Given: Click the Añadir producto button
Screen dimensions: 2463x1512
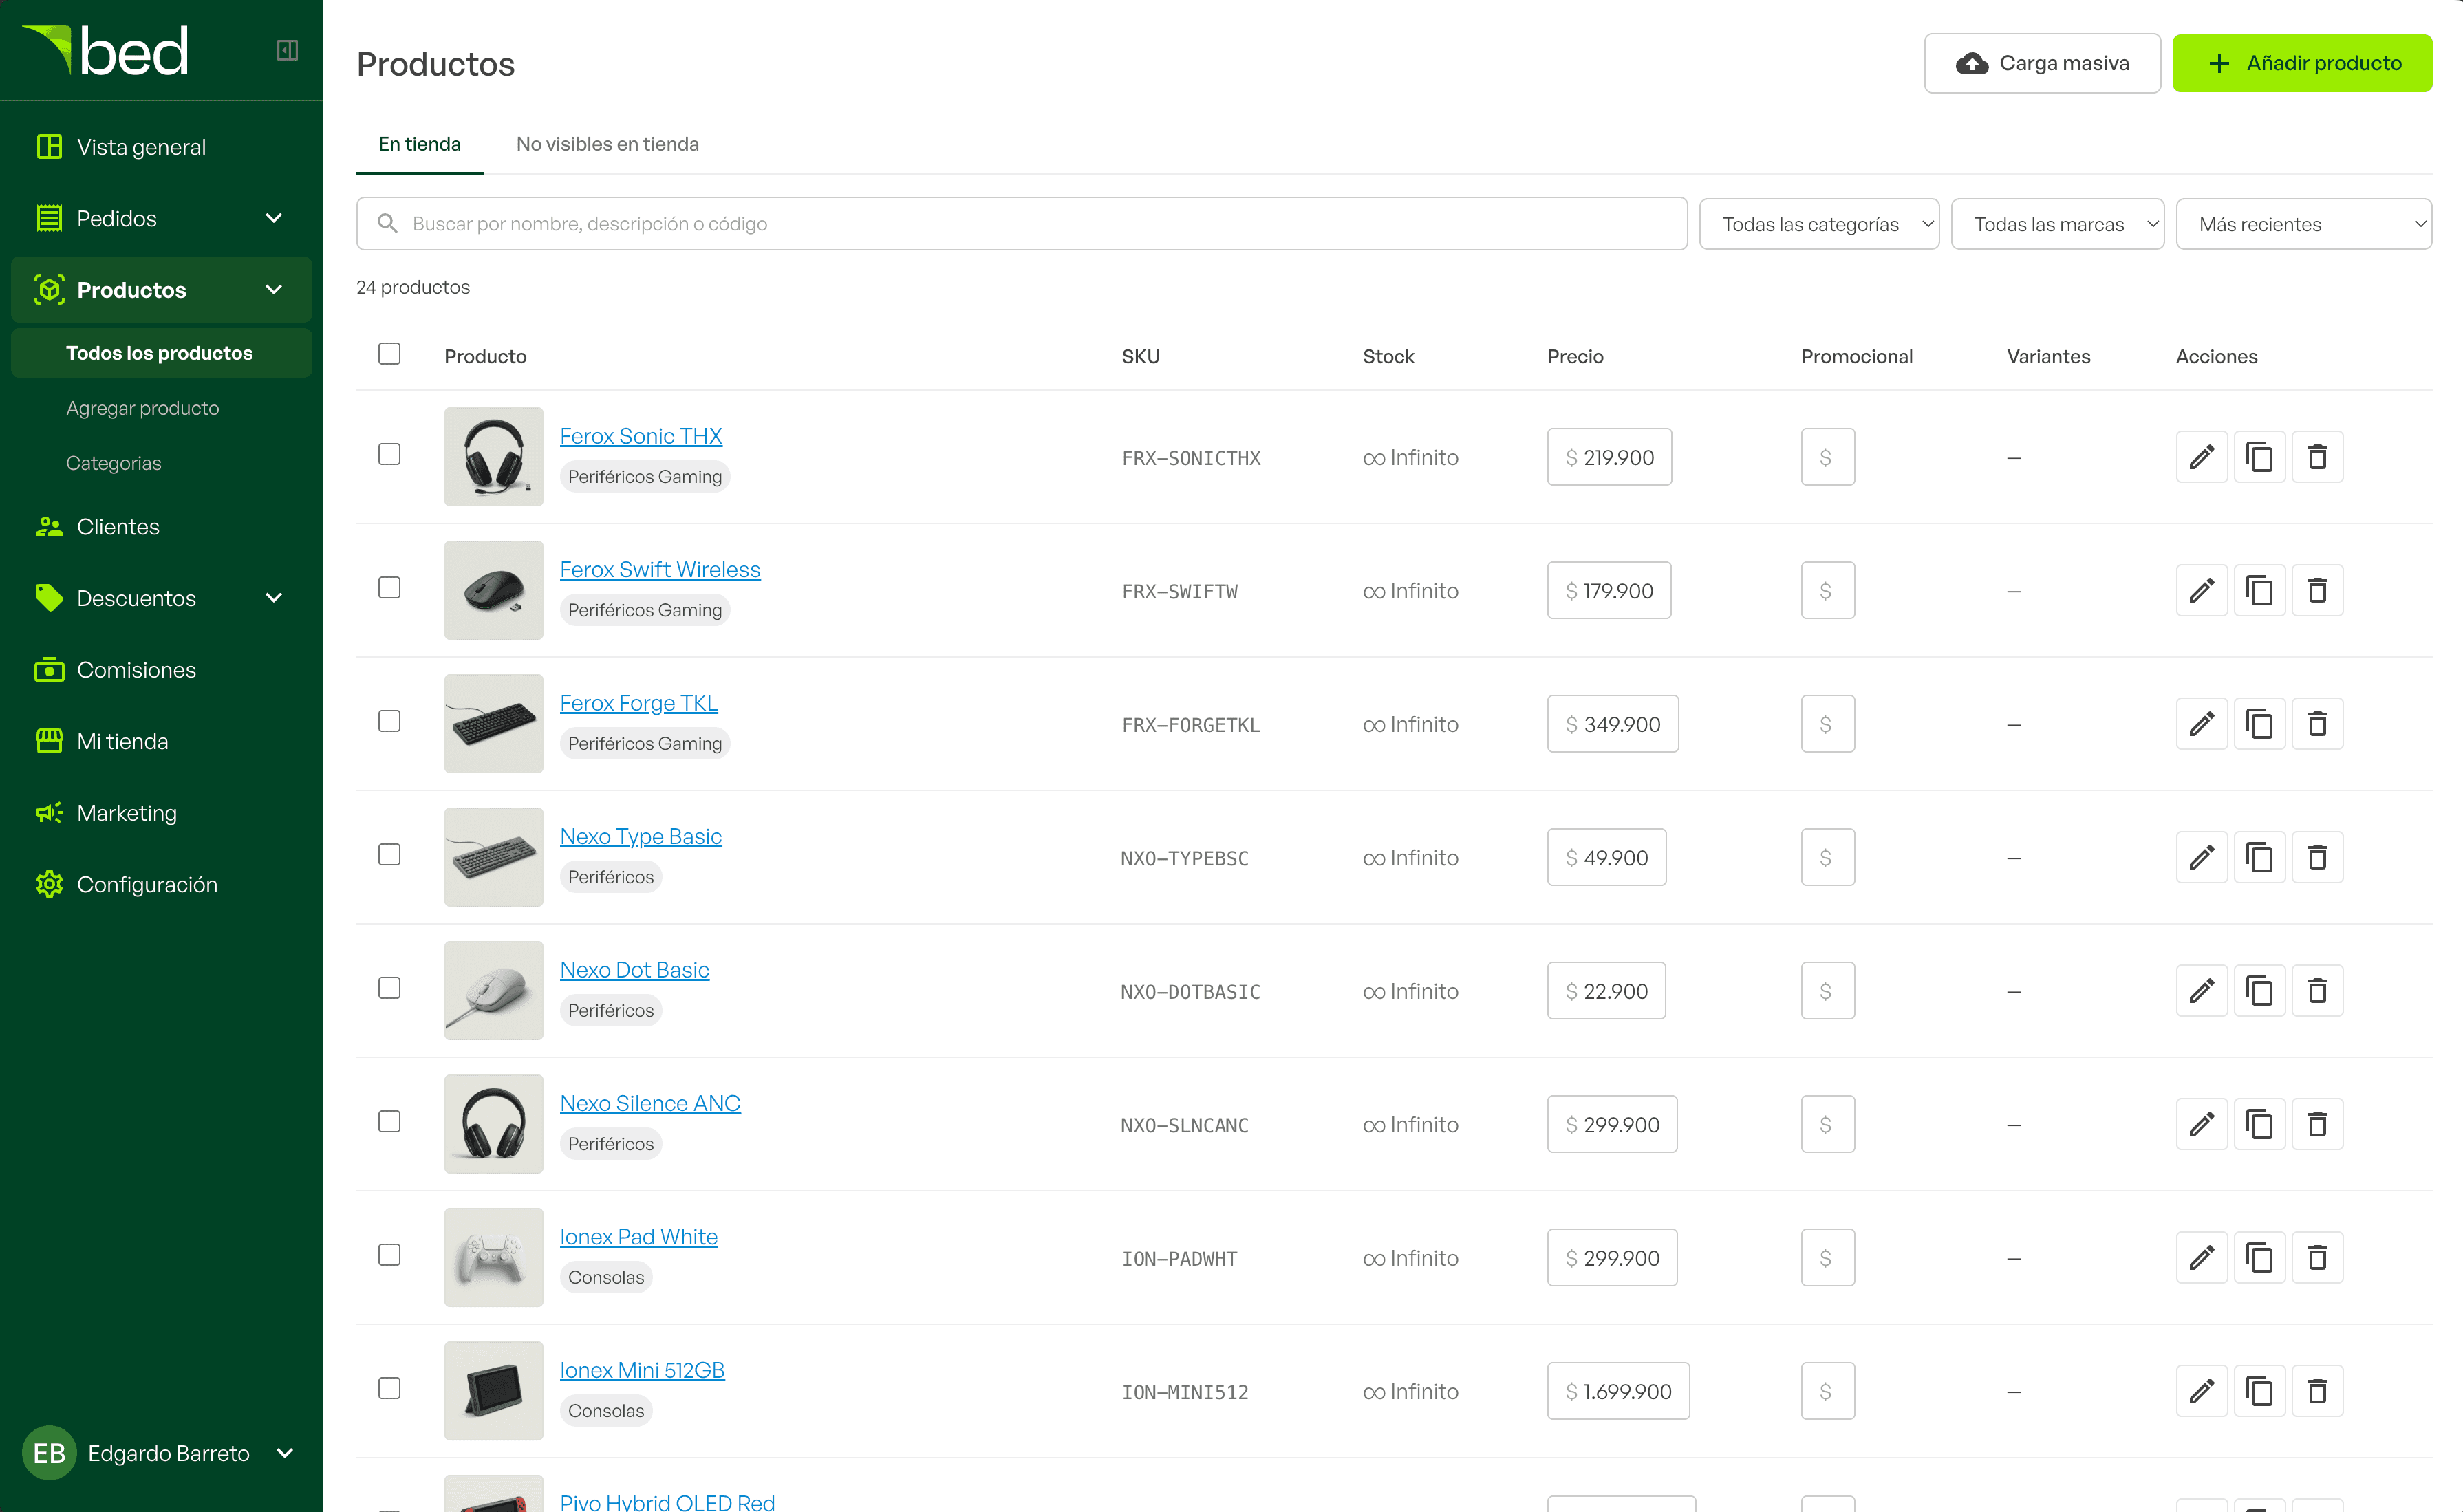Looking at the screenshot, I should pos(2302,63).
